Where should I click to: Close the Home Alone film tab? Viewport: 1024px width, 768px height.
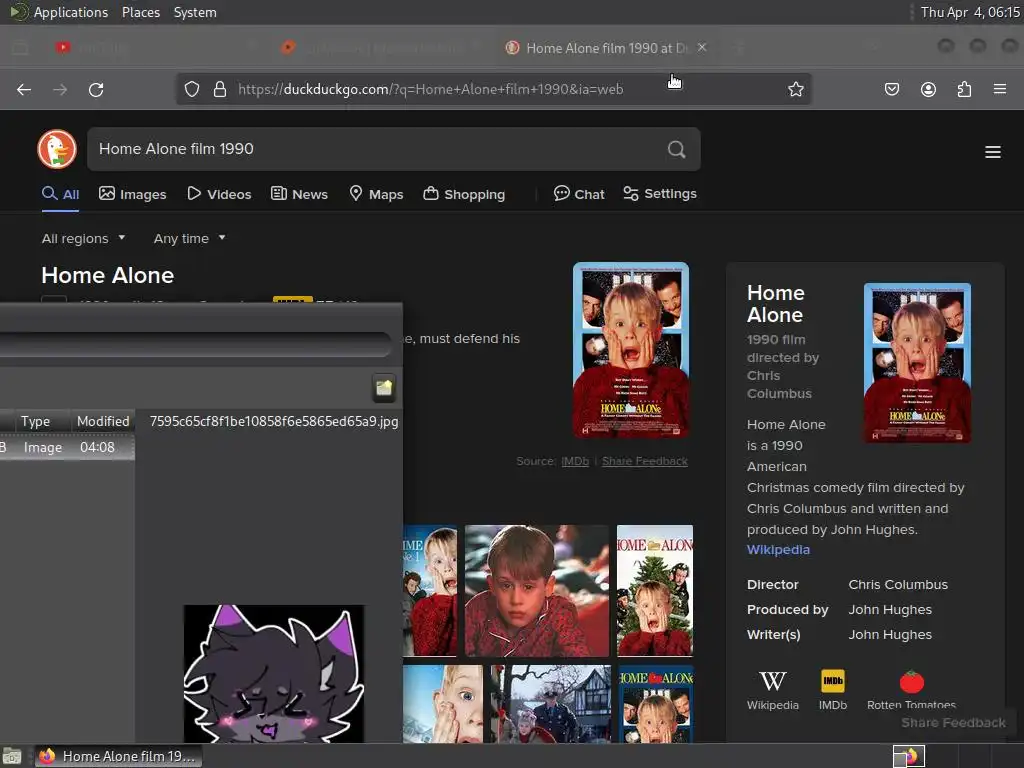[702, 48]
